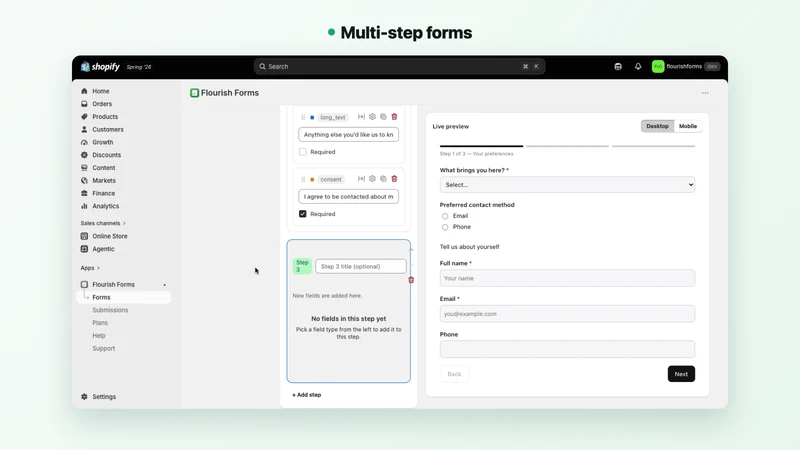Select the Email radio option
Viewport: 800px width, 450px height.
tap(445, 216)
